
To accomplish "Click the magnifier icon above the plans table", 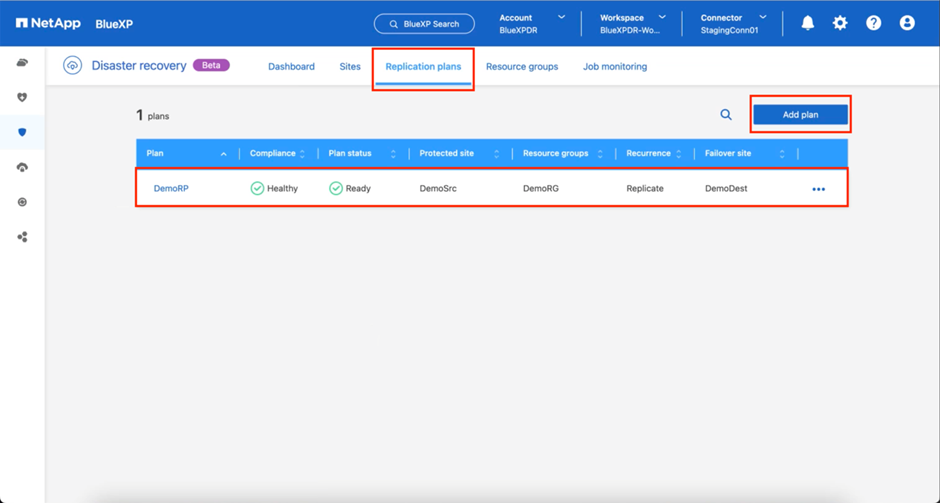I will (726, 115).
